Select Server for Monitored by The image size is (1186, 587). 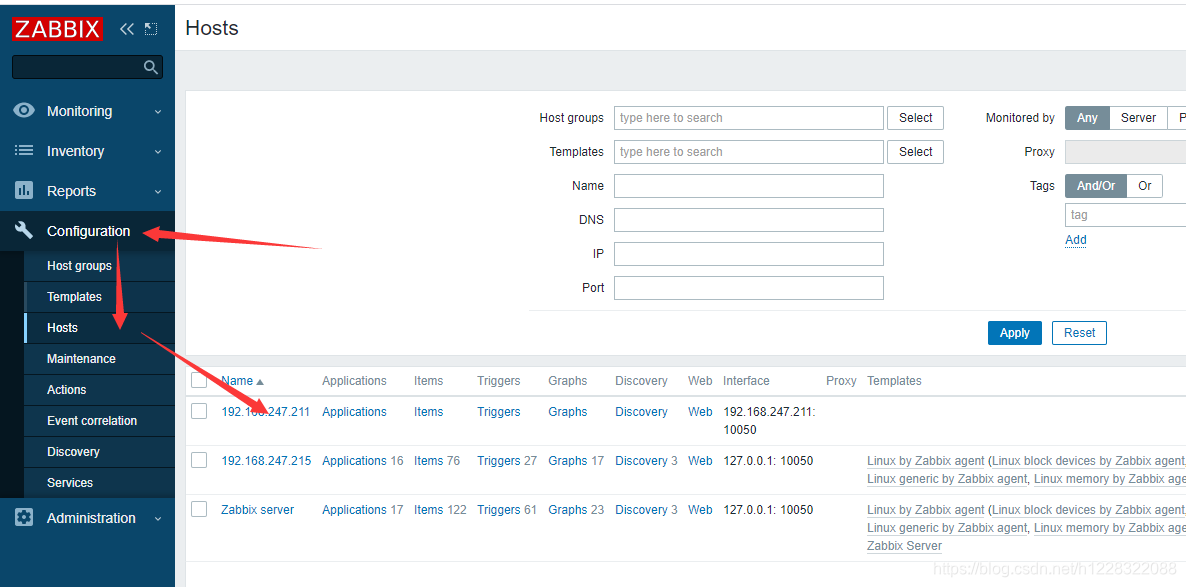point(1138,117)
